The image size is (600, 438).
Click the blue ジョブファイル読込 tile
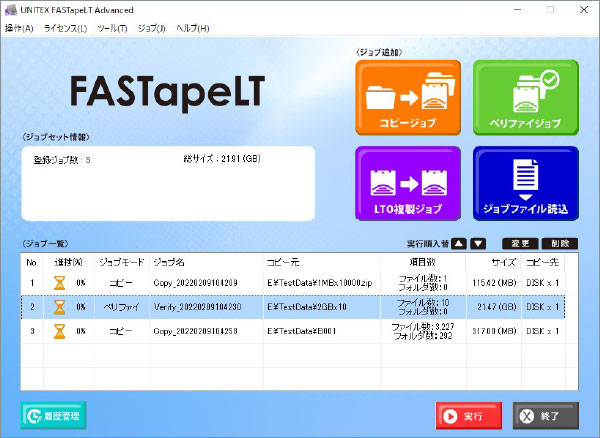[525, 183]
